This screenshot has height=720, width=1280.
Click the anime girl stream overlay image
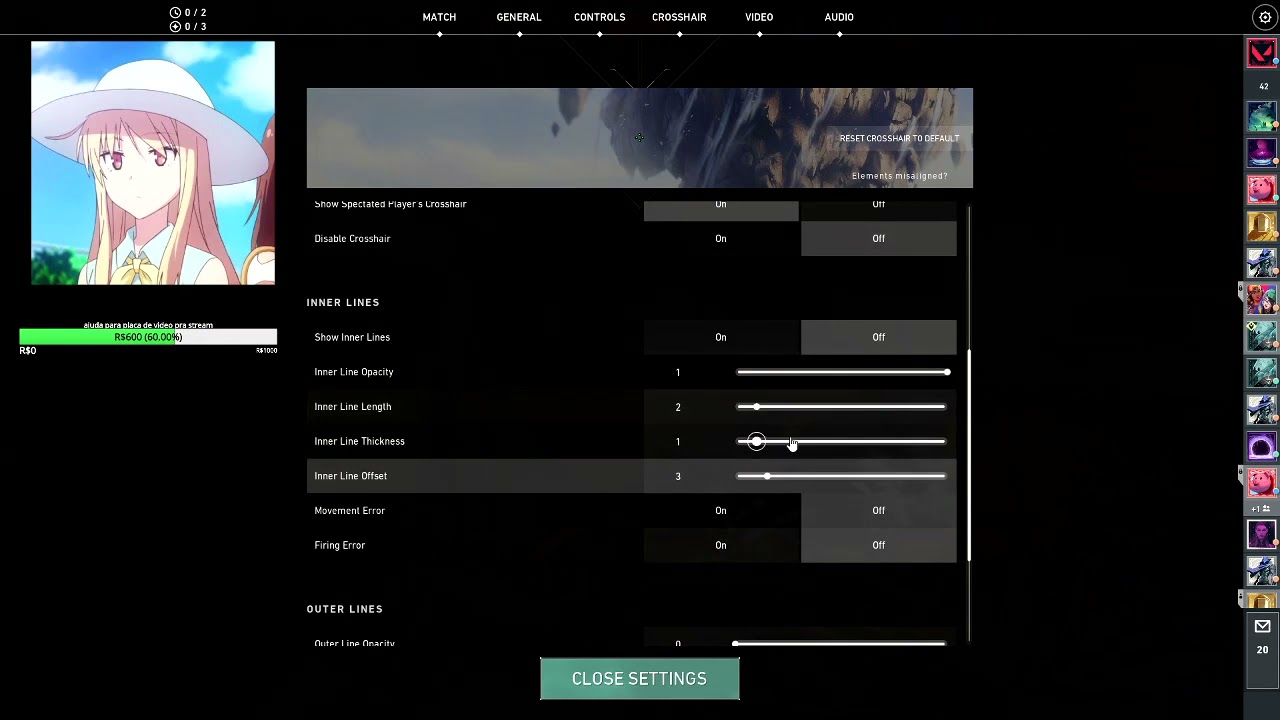(153, 163)
